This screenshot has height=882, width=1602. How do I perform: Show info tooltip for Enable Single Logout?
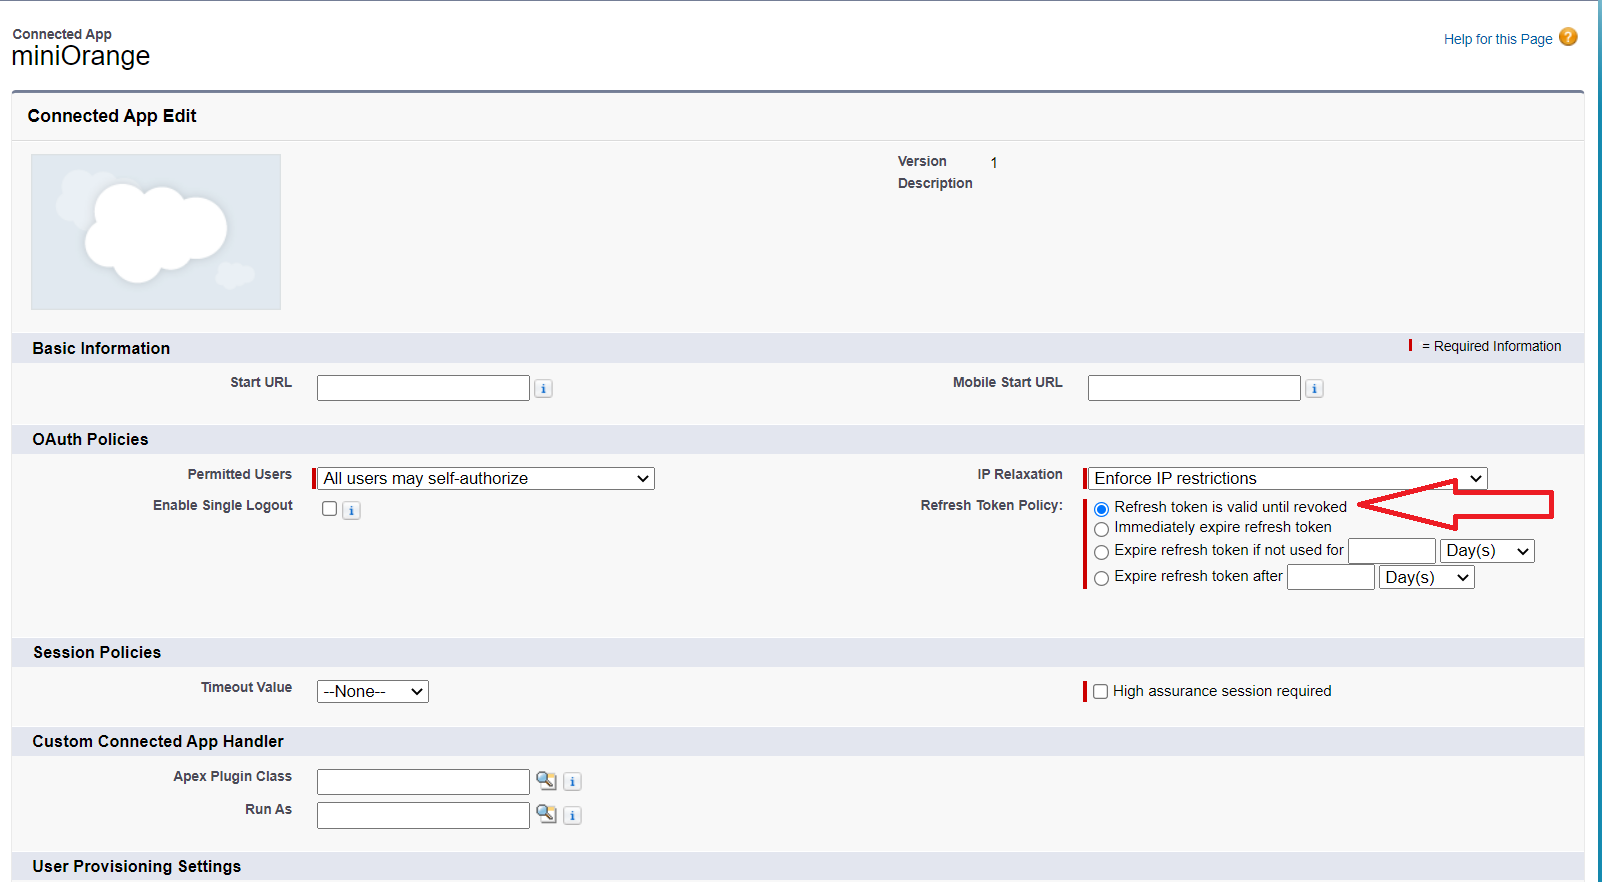coord(351,510)
